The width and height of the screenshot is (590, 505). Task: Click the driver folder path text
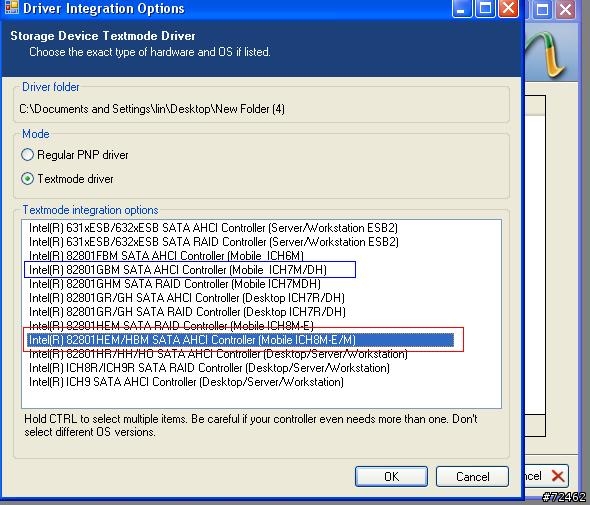click(x=152, y=109)
